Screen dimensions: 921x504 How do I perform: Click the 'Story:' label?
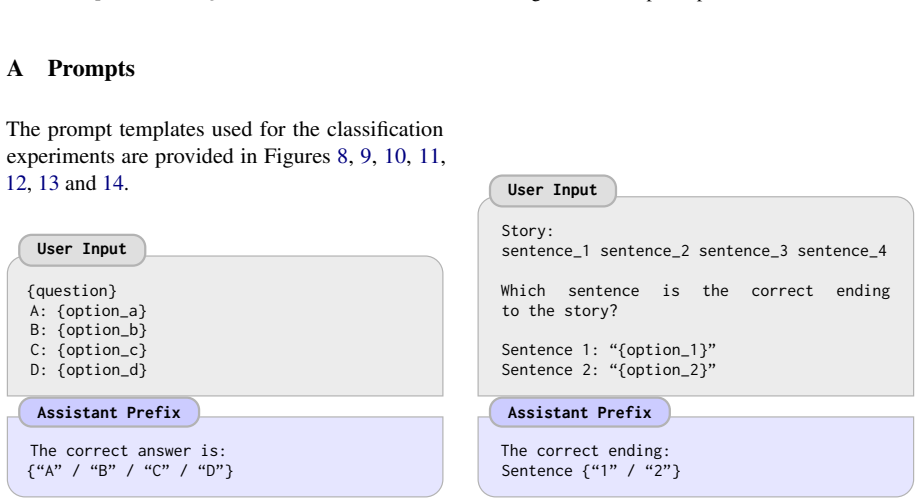click(527, 231)
